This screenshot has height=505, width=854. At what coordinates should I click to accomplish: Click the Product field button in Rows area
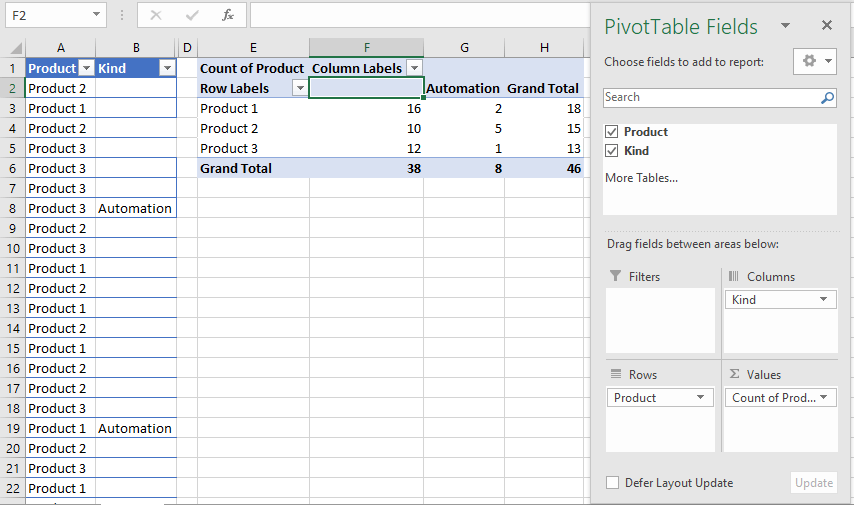(660, 398)
